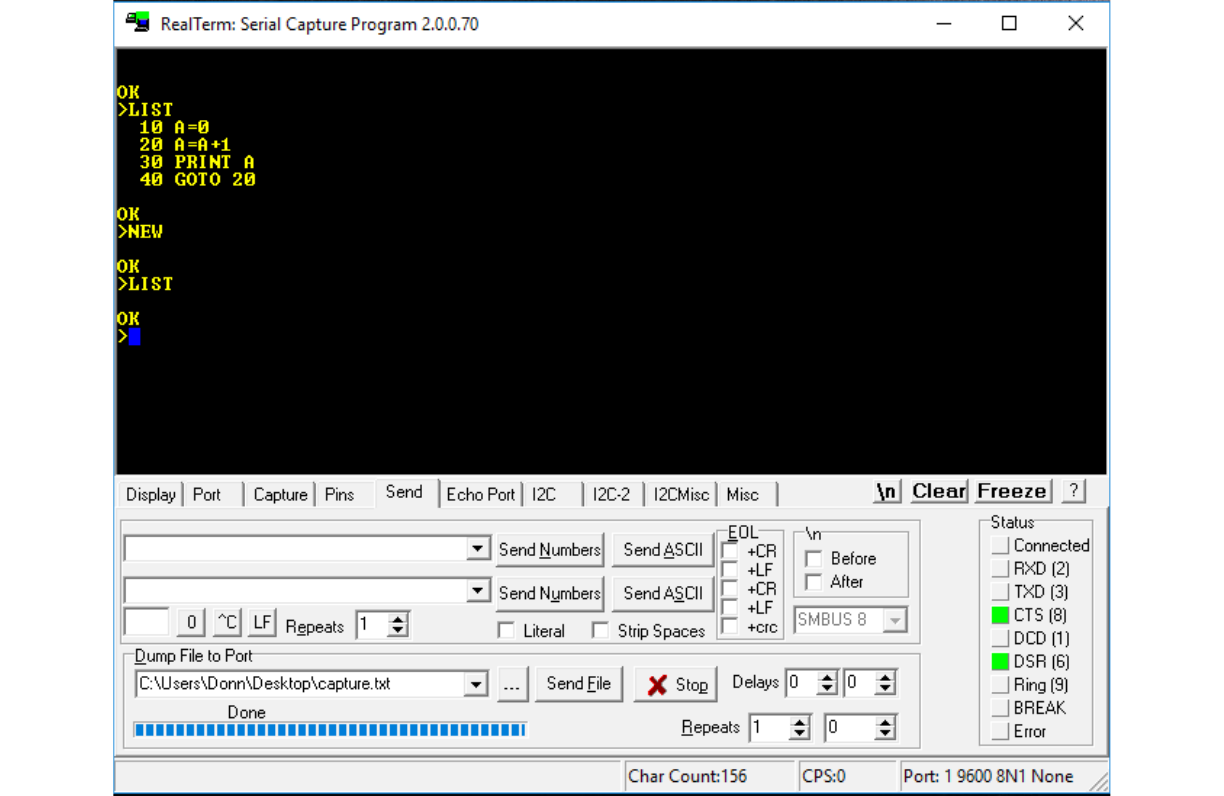Click the ? help button
This screenshot has width=1224, height=796.
point(1073,491)
